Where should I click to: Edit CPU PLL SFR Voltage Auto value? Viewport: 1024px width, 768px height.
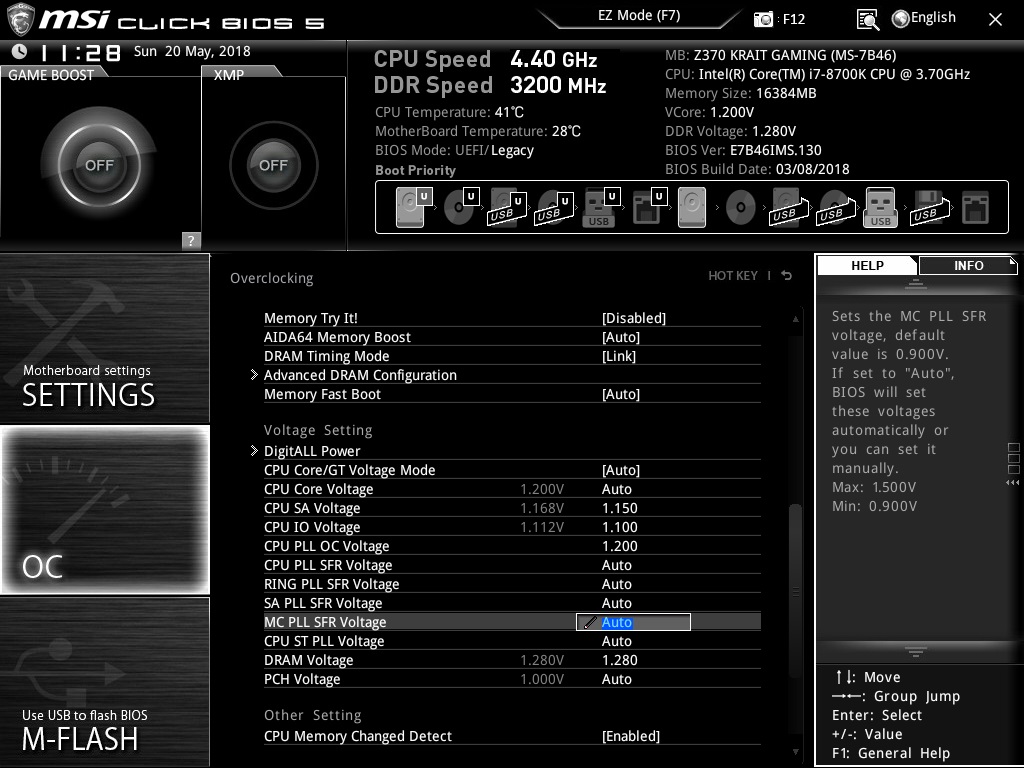[x=616, y=565]
